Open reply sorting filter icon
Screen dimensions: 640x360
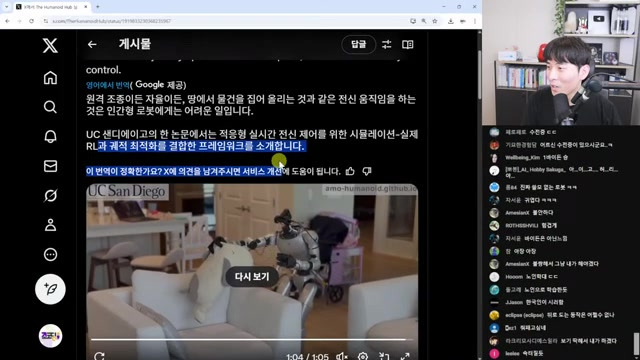coord(387,44)
